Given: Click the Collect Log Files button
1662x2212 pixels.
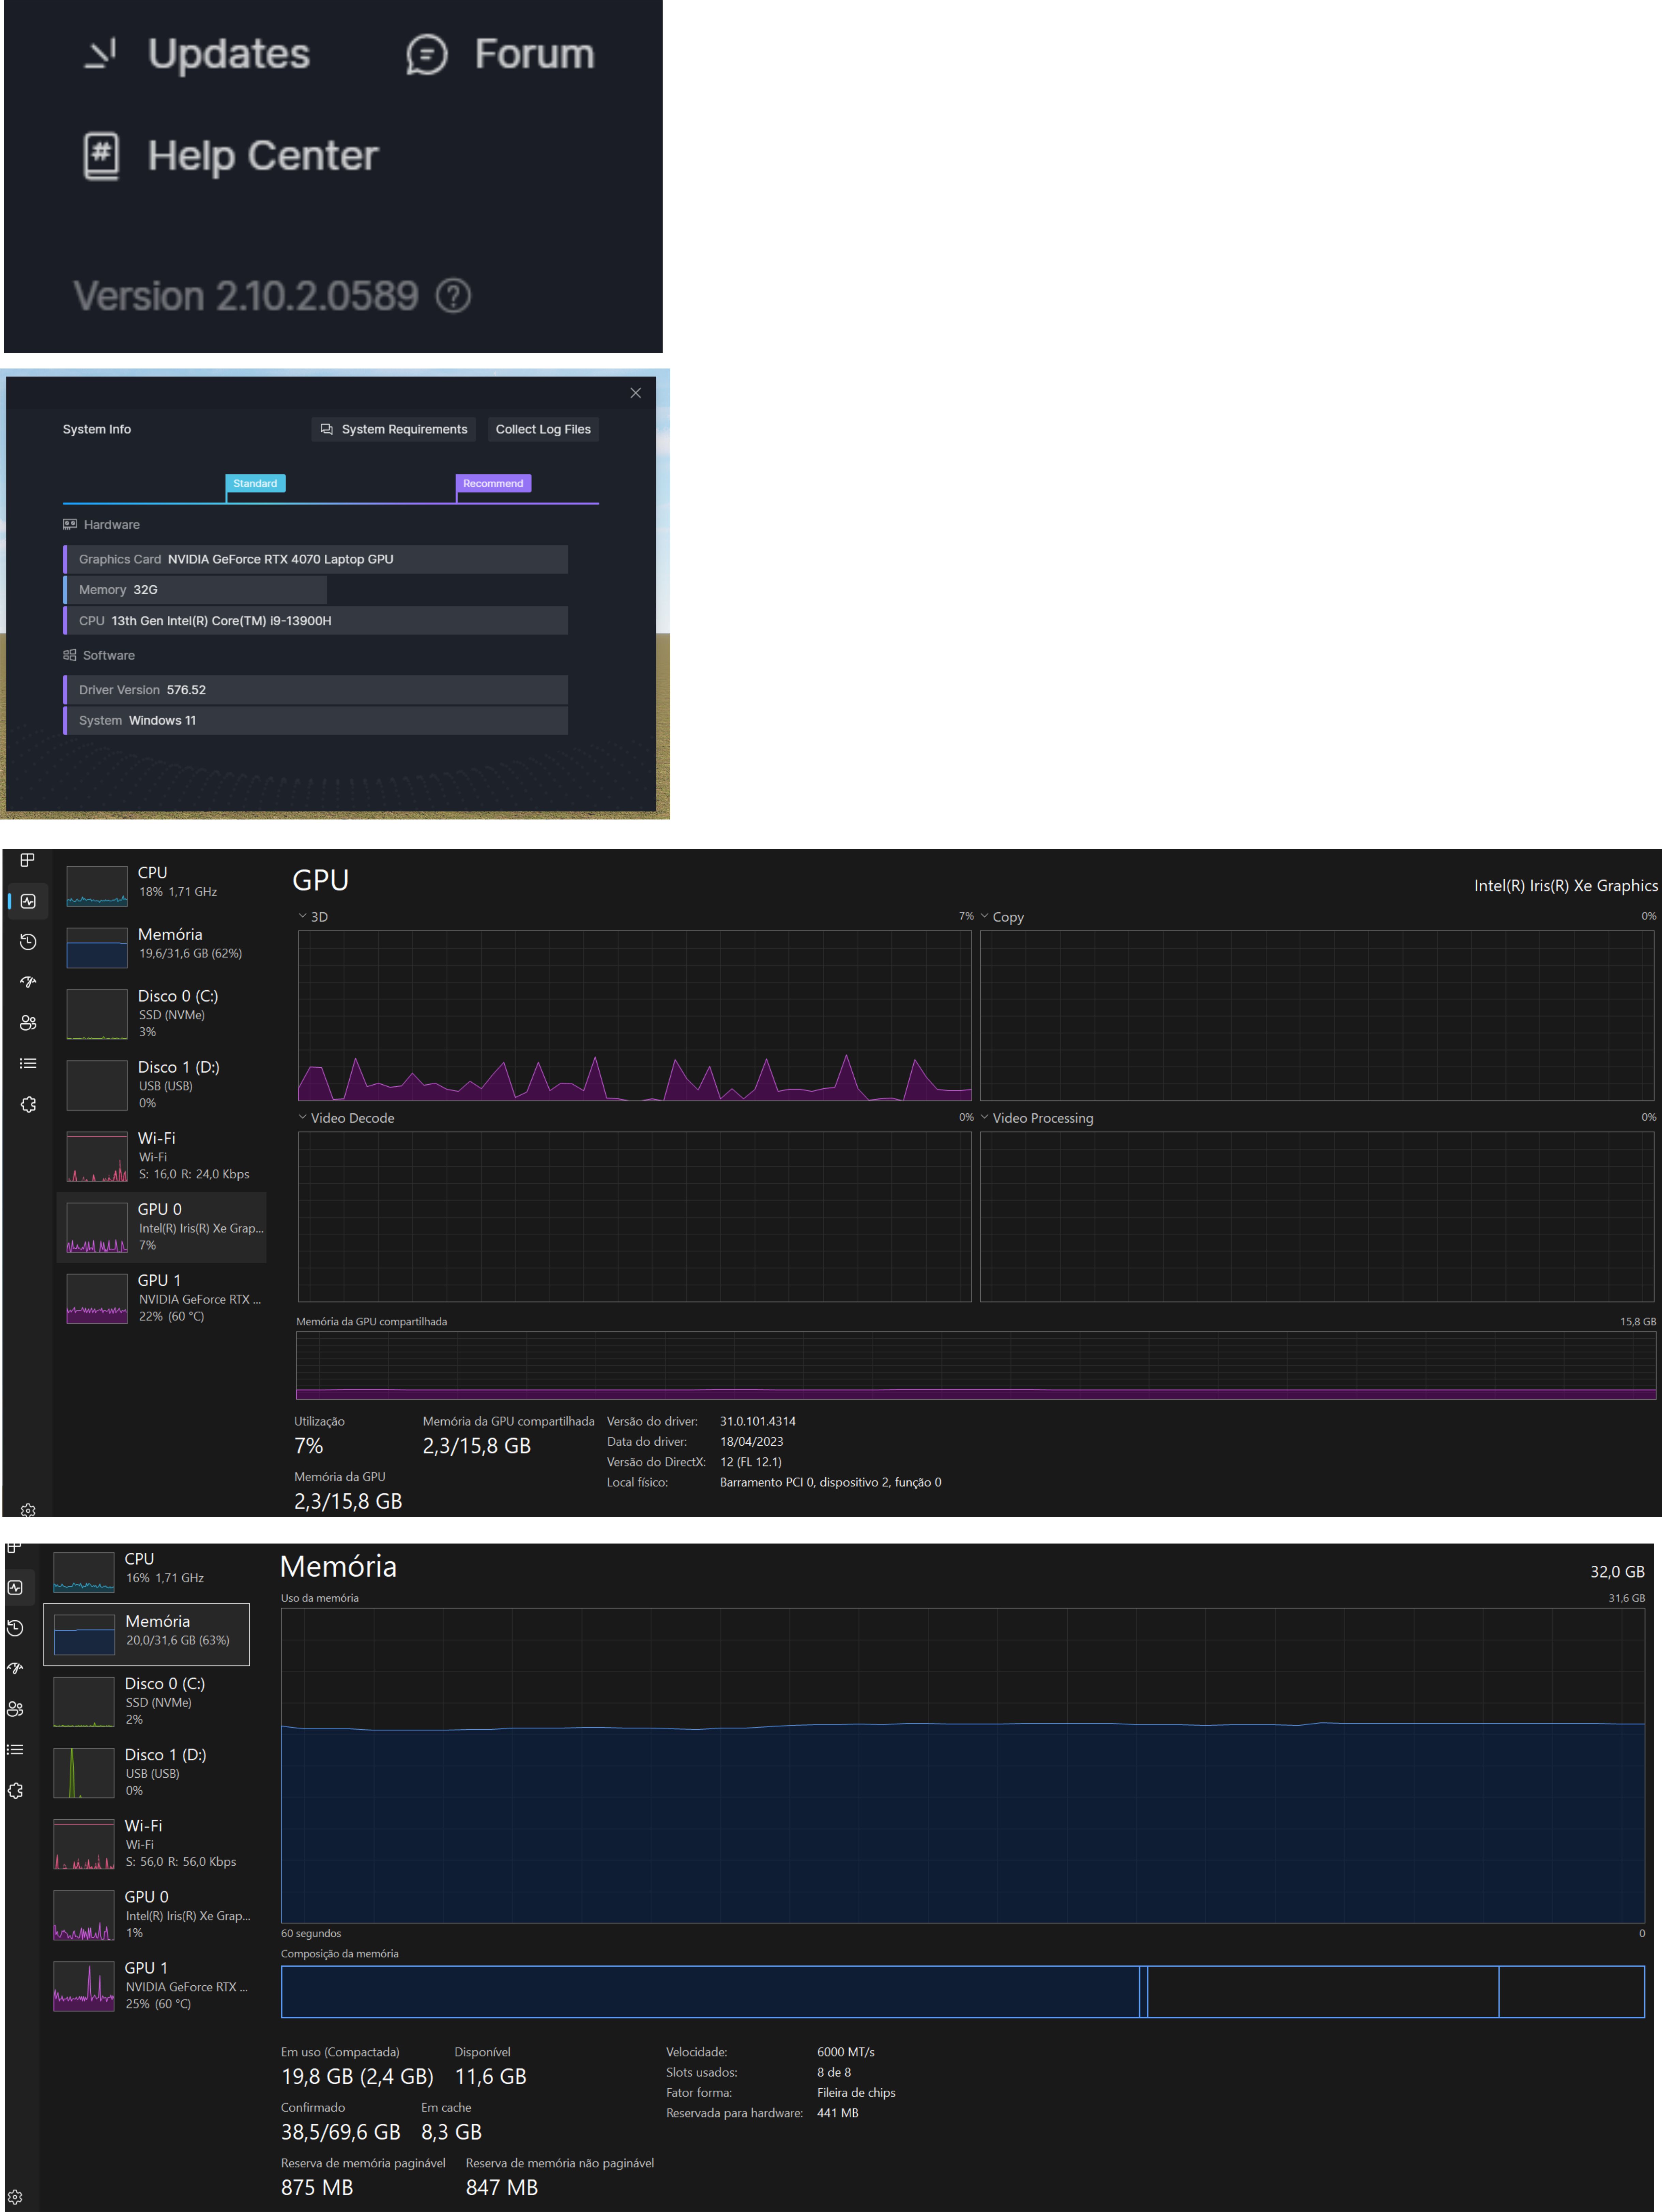Looking at the screenshot, I should pos(543,429).
